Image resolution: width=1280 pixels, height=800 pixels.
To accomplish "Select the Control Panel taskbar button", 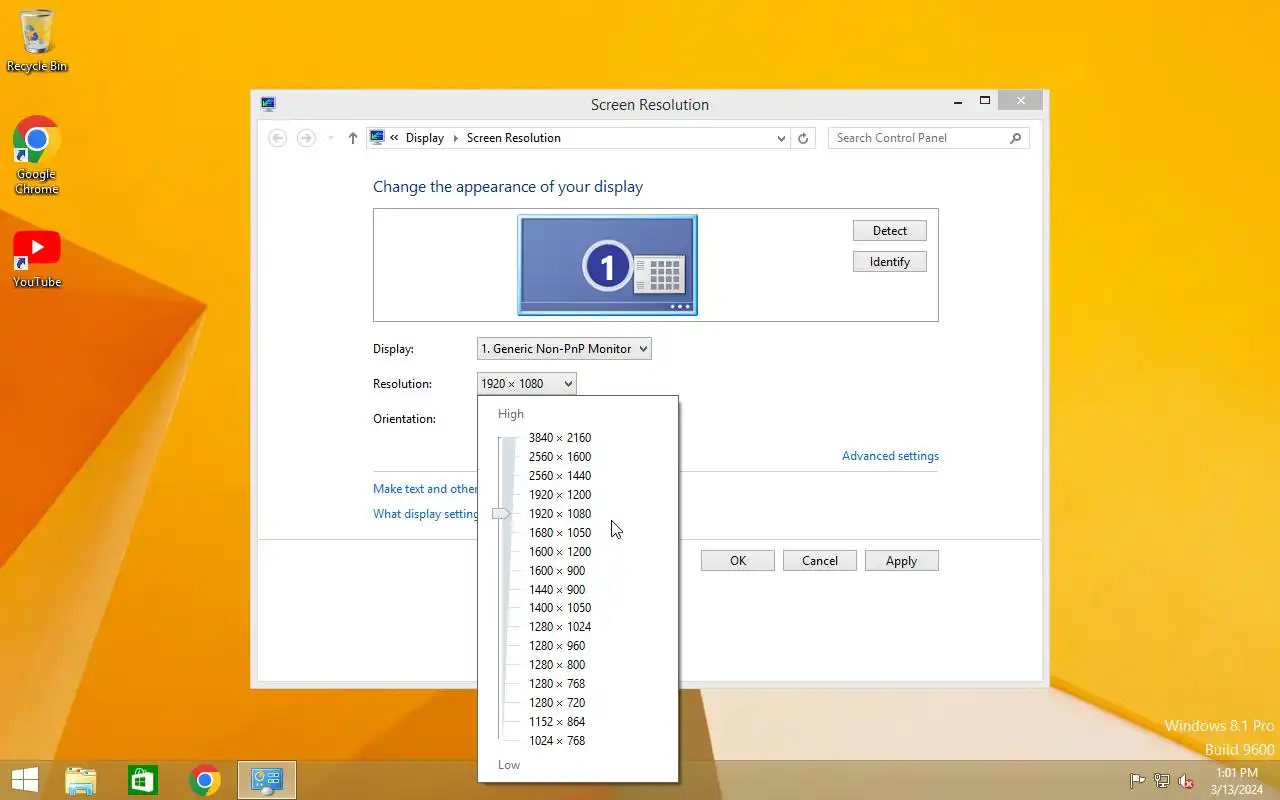I will 267,780.
